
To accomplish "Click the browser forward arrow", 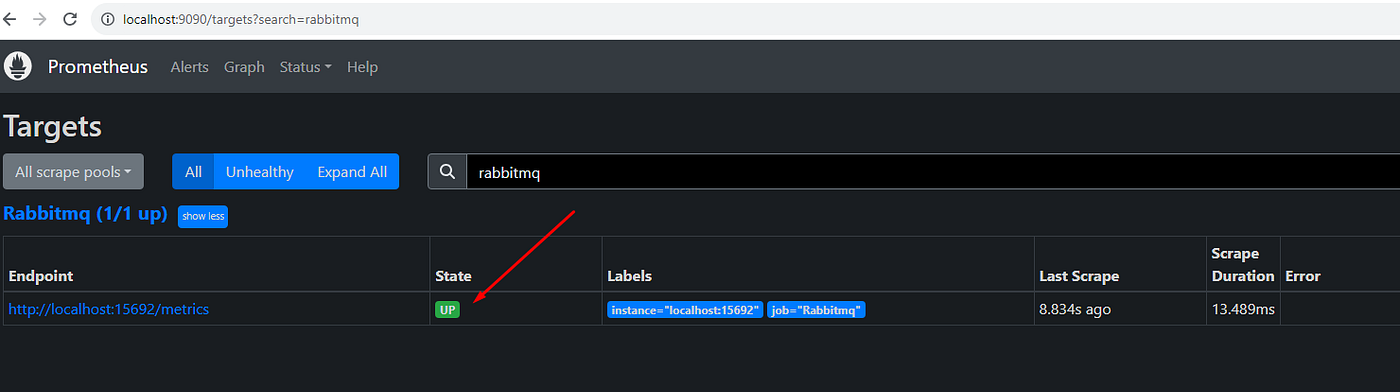I will click(x=39, y=19).
